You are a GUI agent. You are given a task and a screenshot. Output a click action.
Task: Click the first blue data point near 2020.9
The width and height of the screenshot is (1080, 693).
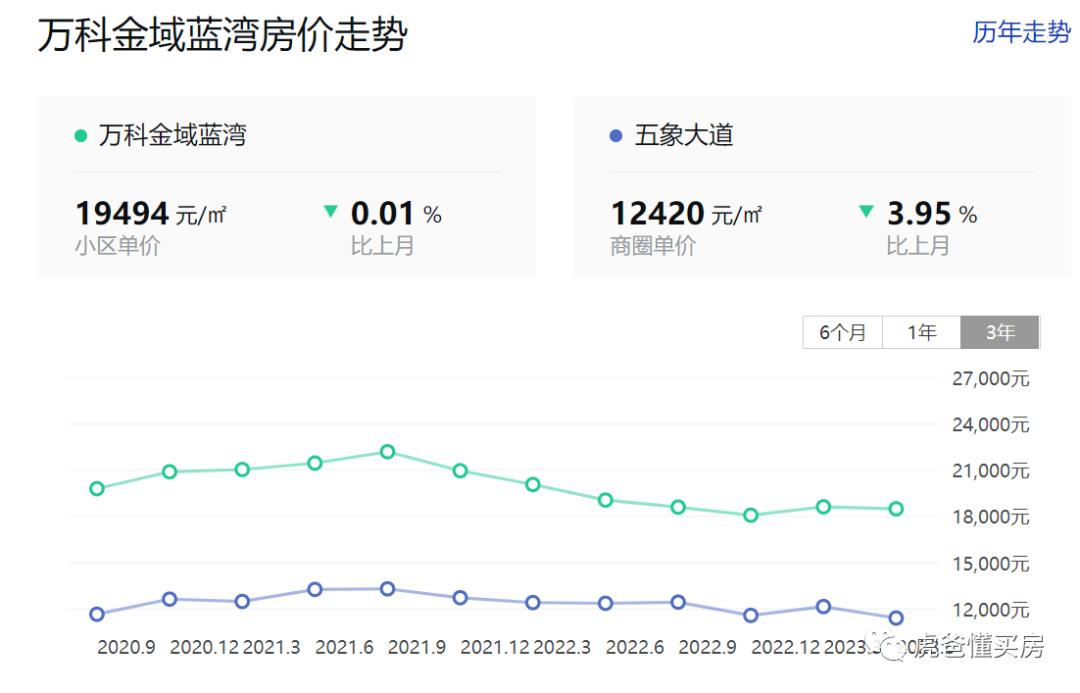click(x=96, y=614)
